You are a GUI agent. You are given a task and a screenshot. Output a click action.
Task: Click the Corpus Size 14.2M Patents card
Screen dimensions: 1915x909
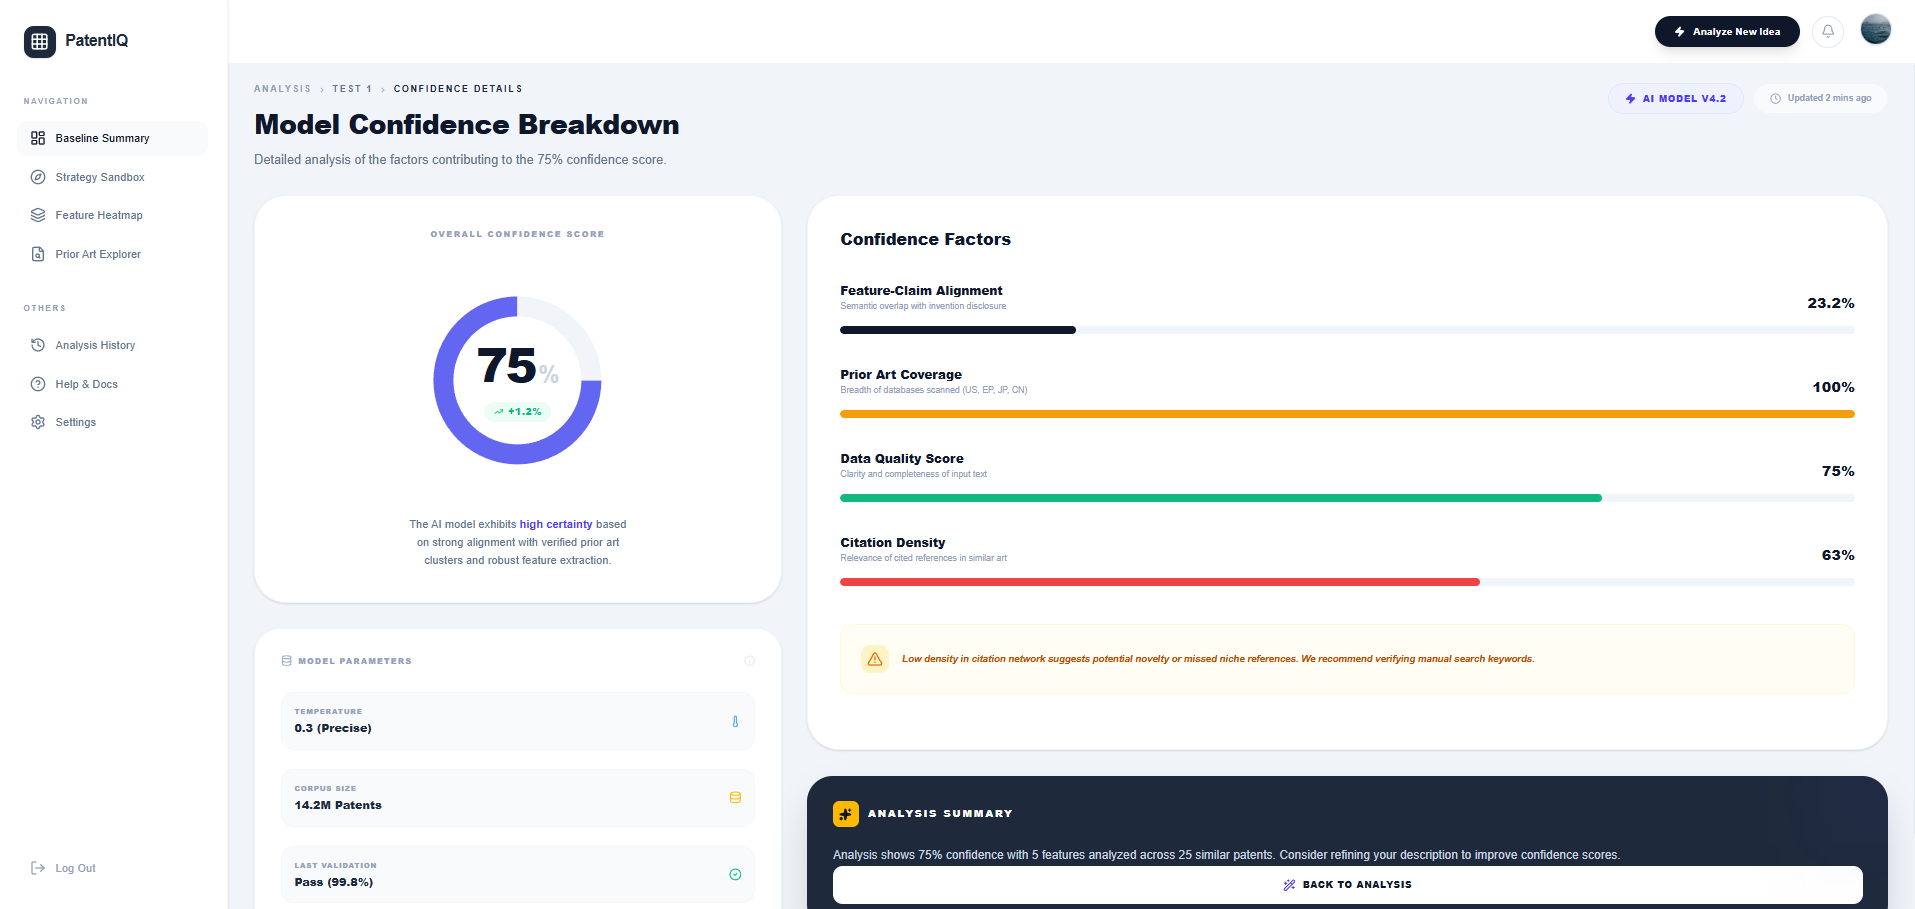pyautogui.click(x=518, y=798)
